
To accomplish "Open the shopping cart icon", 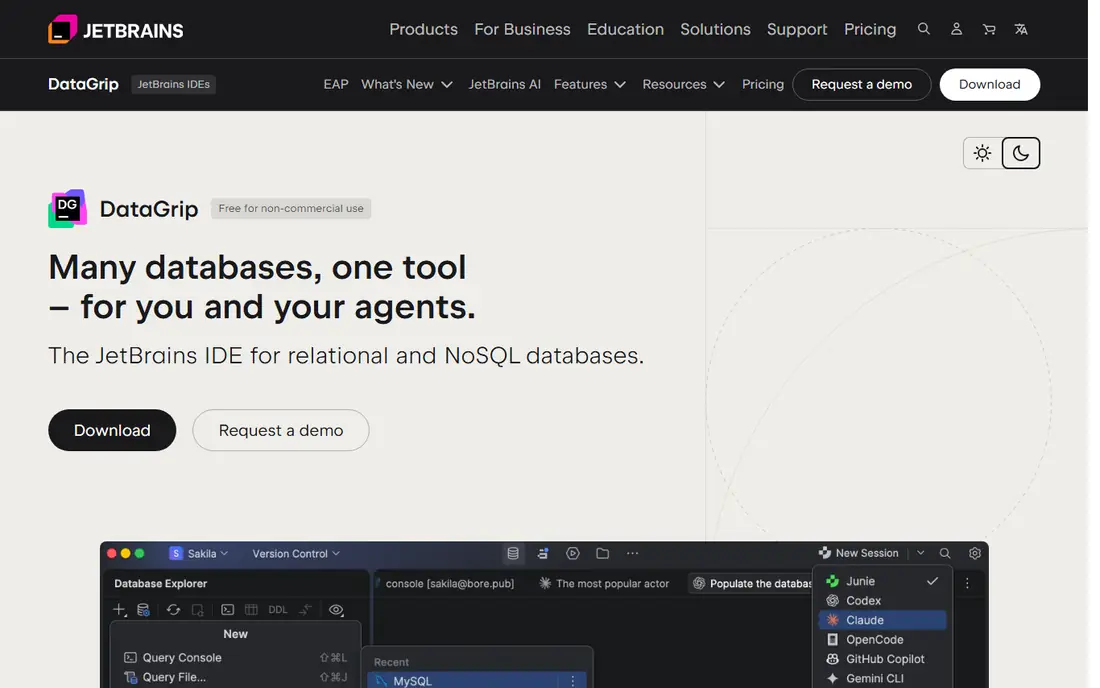I will point(989,29).
